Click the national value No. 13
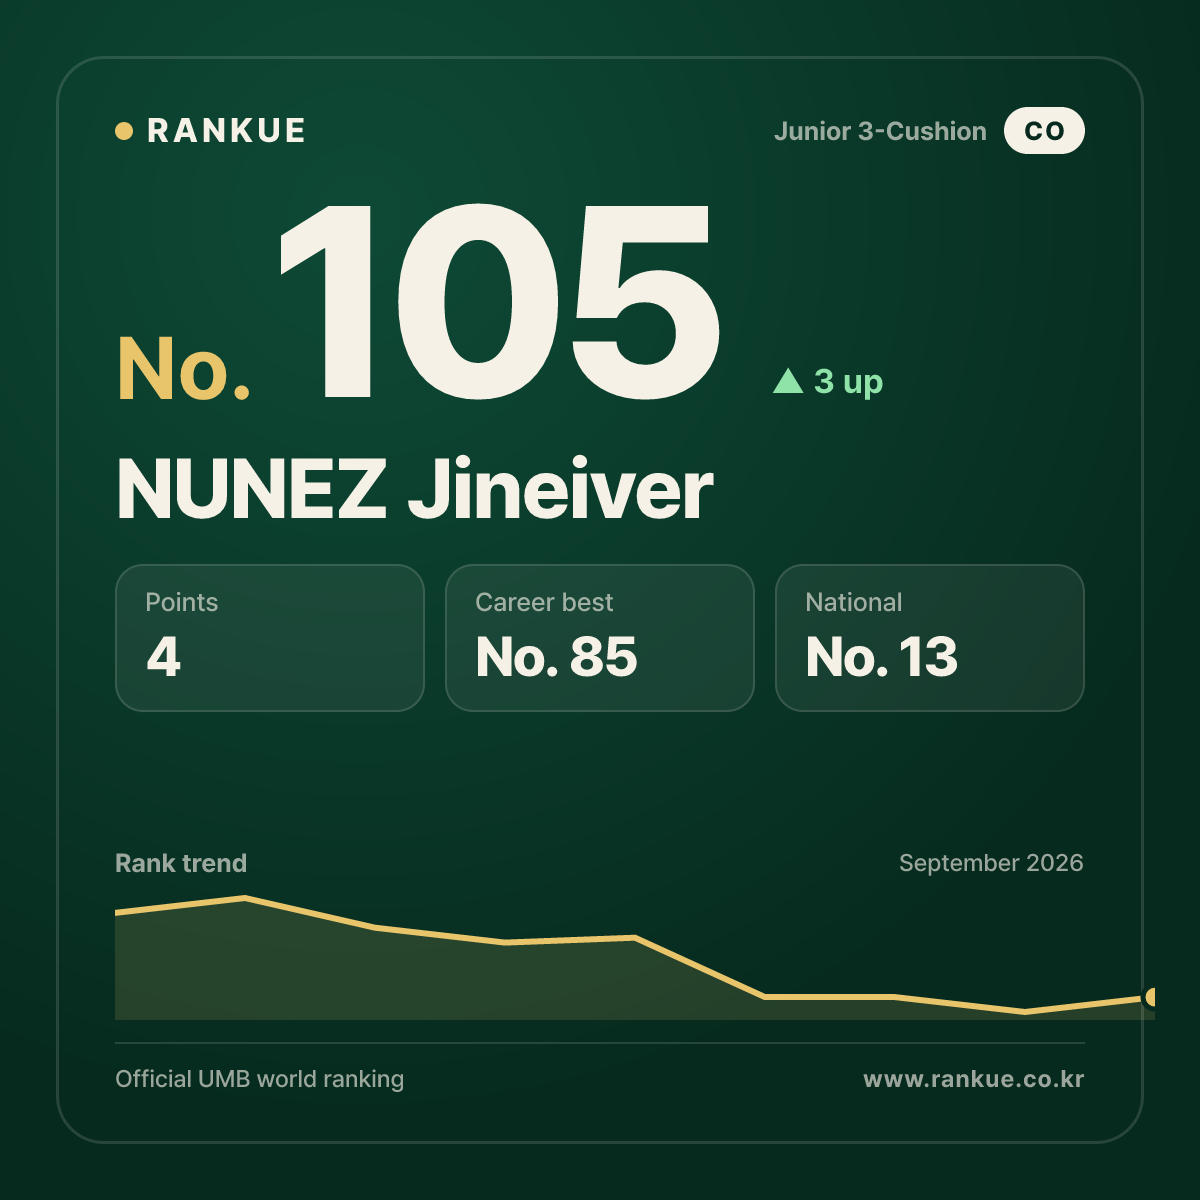 [x=881, y=657]
